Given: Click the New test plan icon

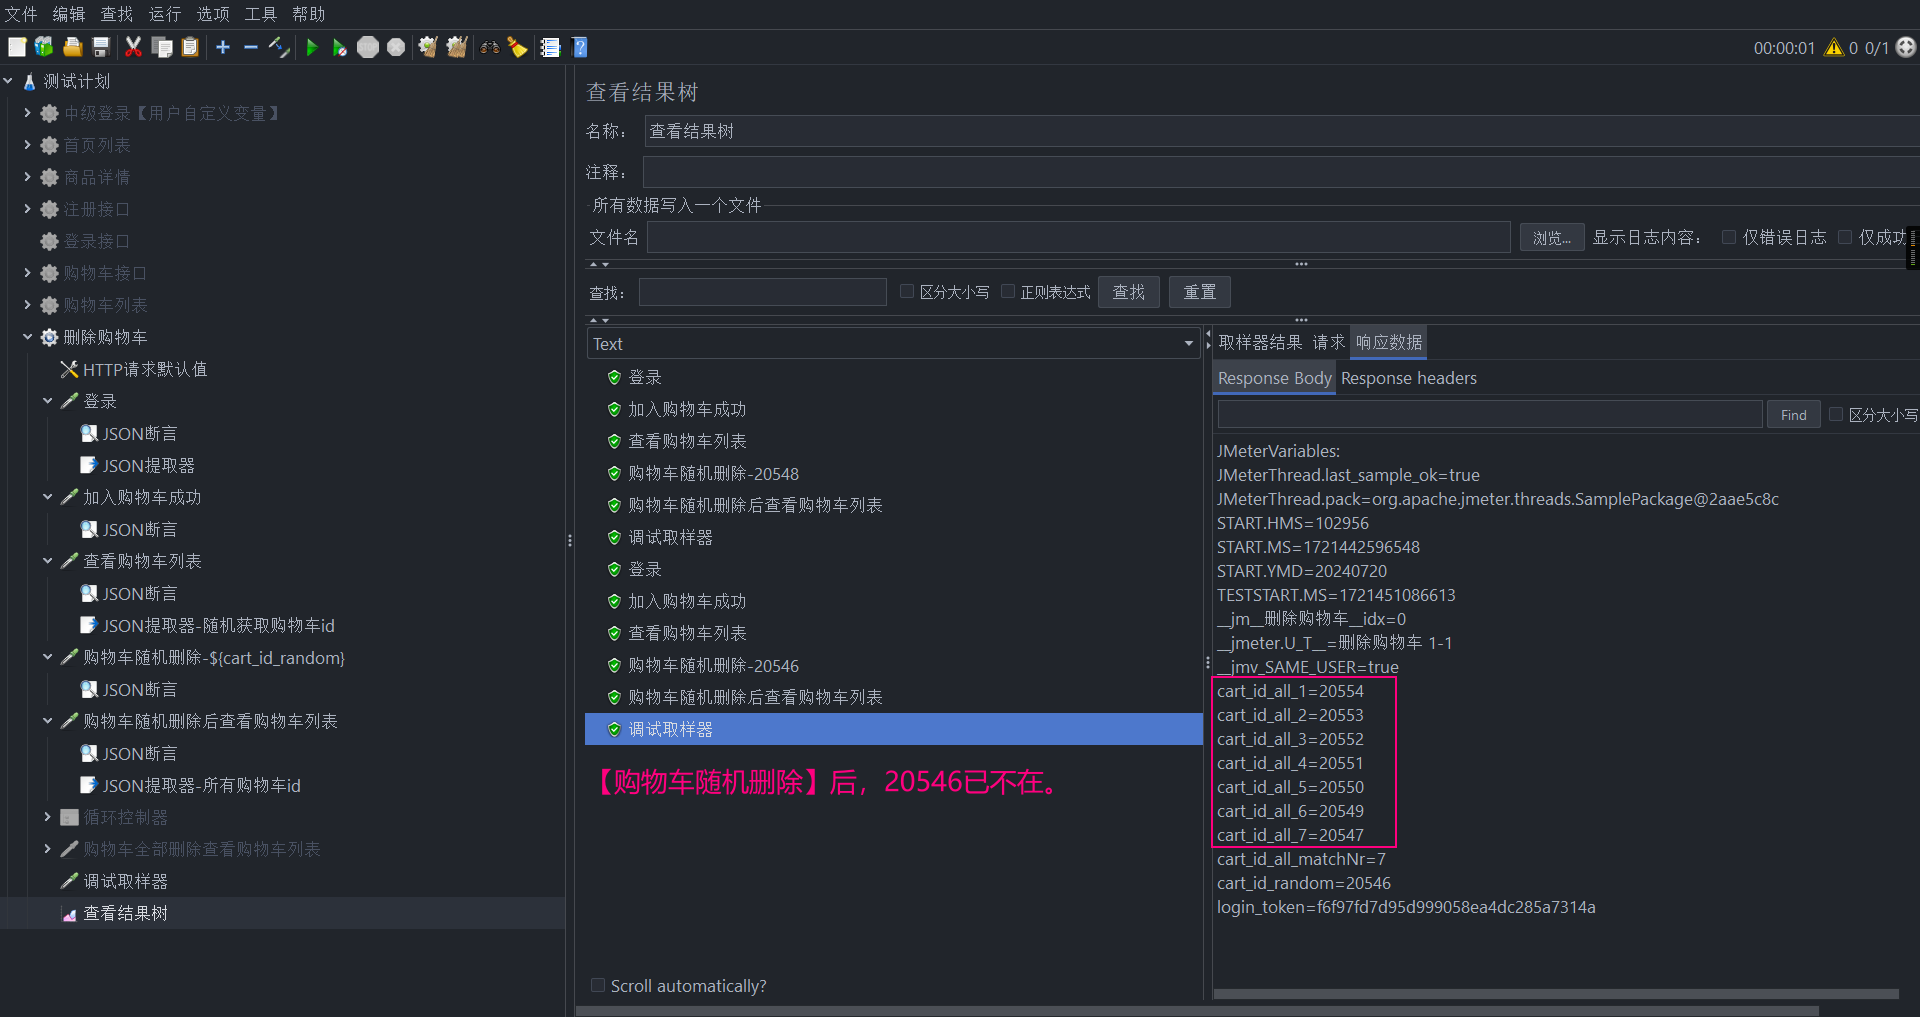Looking at the screenshot, I should coord(17,47).
